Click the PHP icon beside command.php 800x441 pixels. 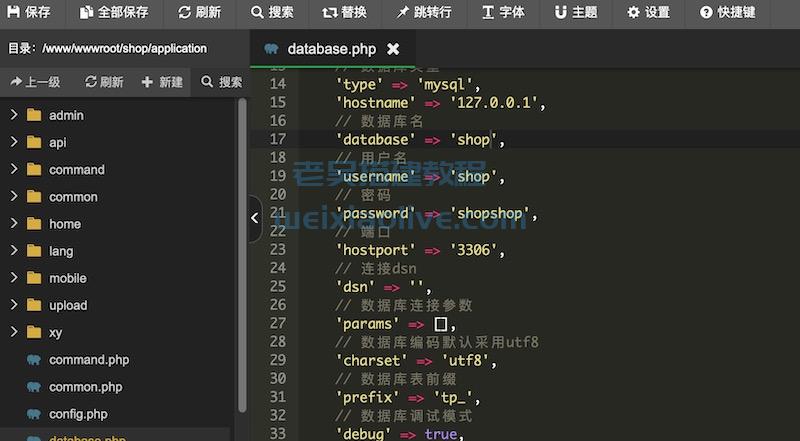point(34,360)
